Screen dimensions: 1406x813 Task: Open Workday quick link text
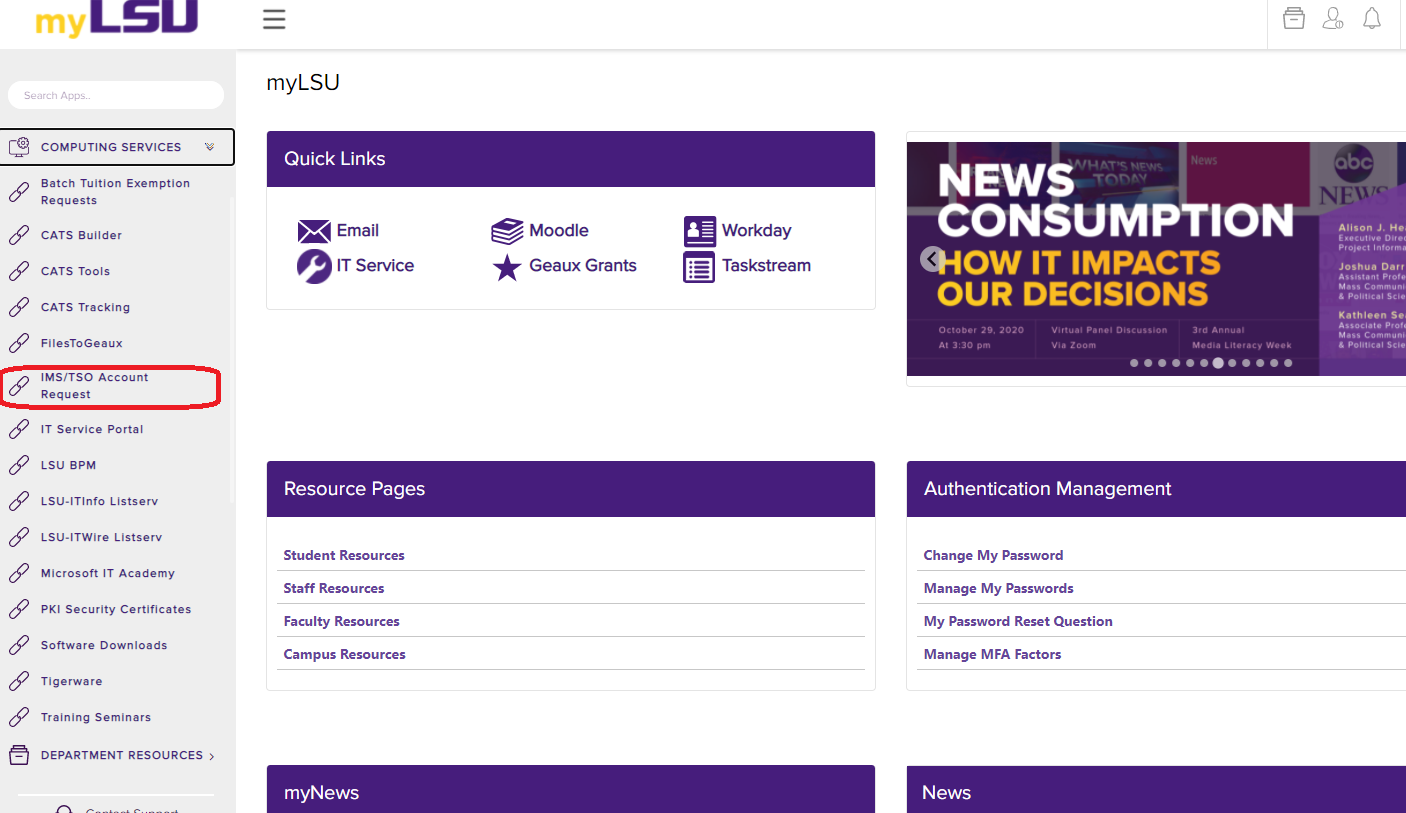click(756, 230)
